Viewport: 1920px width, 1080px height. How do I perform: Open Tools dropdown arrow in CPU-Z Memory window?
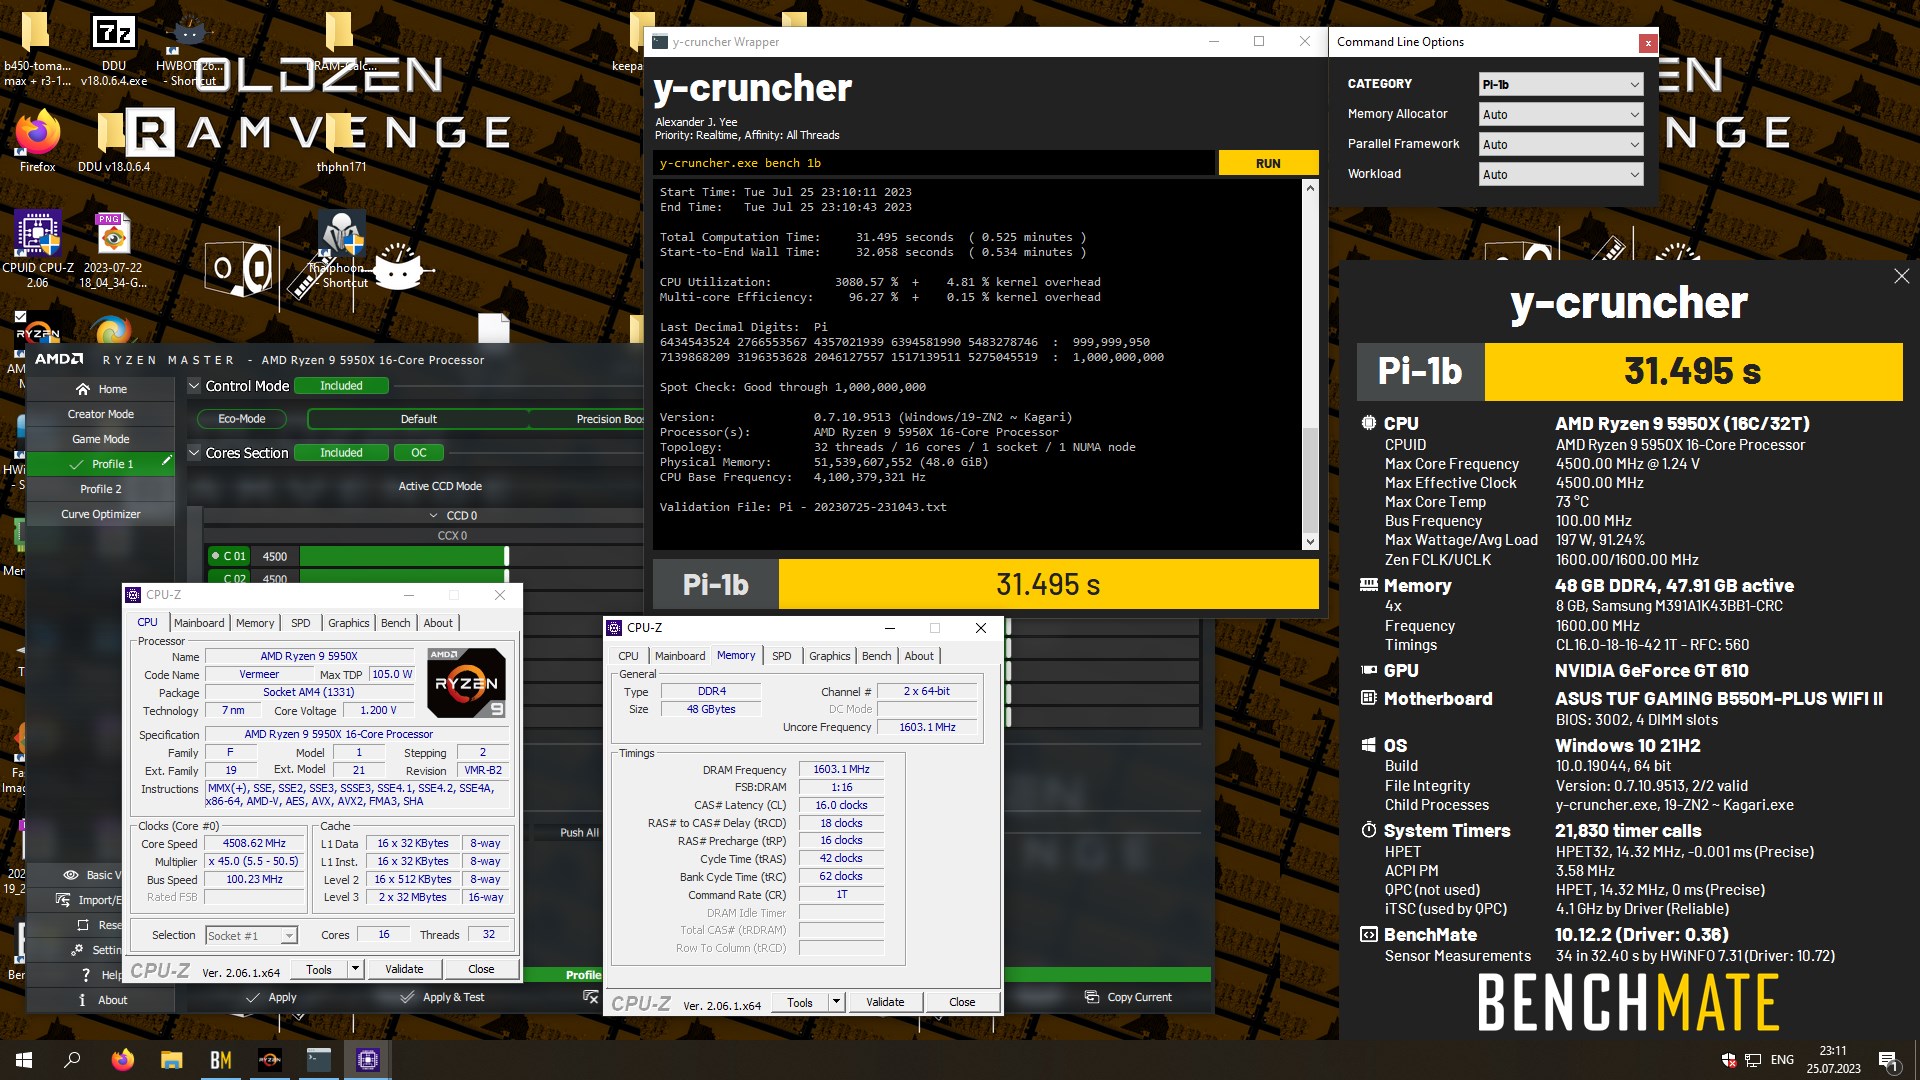[x=836, y=1002]
